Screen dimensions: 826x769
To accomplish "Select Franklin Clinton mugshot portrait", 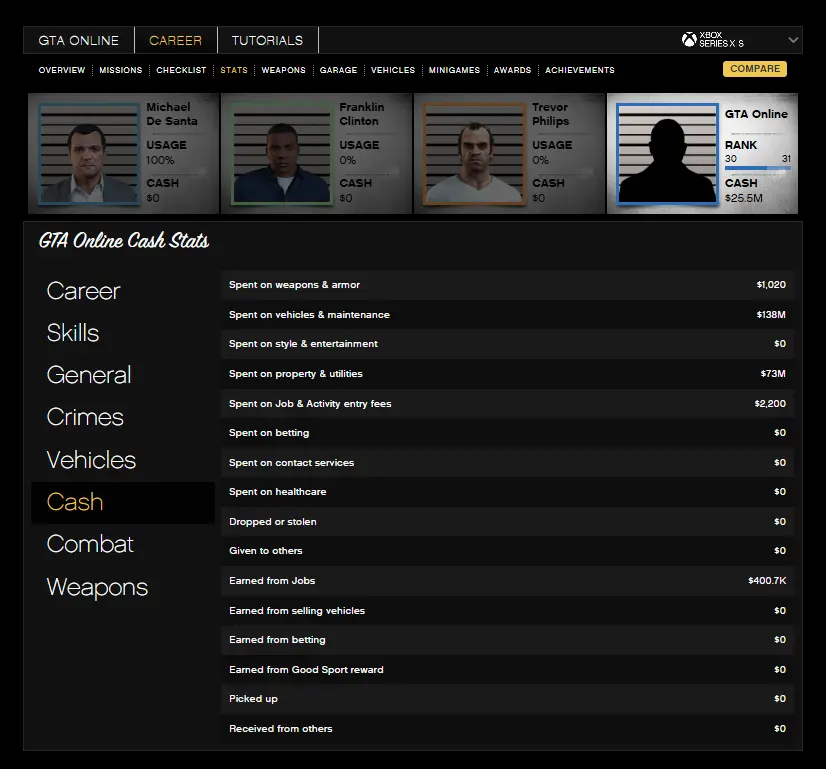I will (280, 153).
